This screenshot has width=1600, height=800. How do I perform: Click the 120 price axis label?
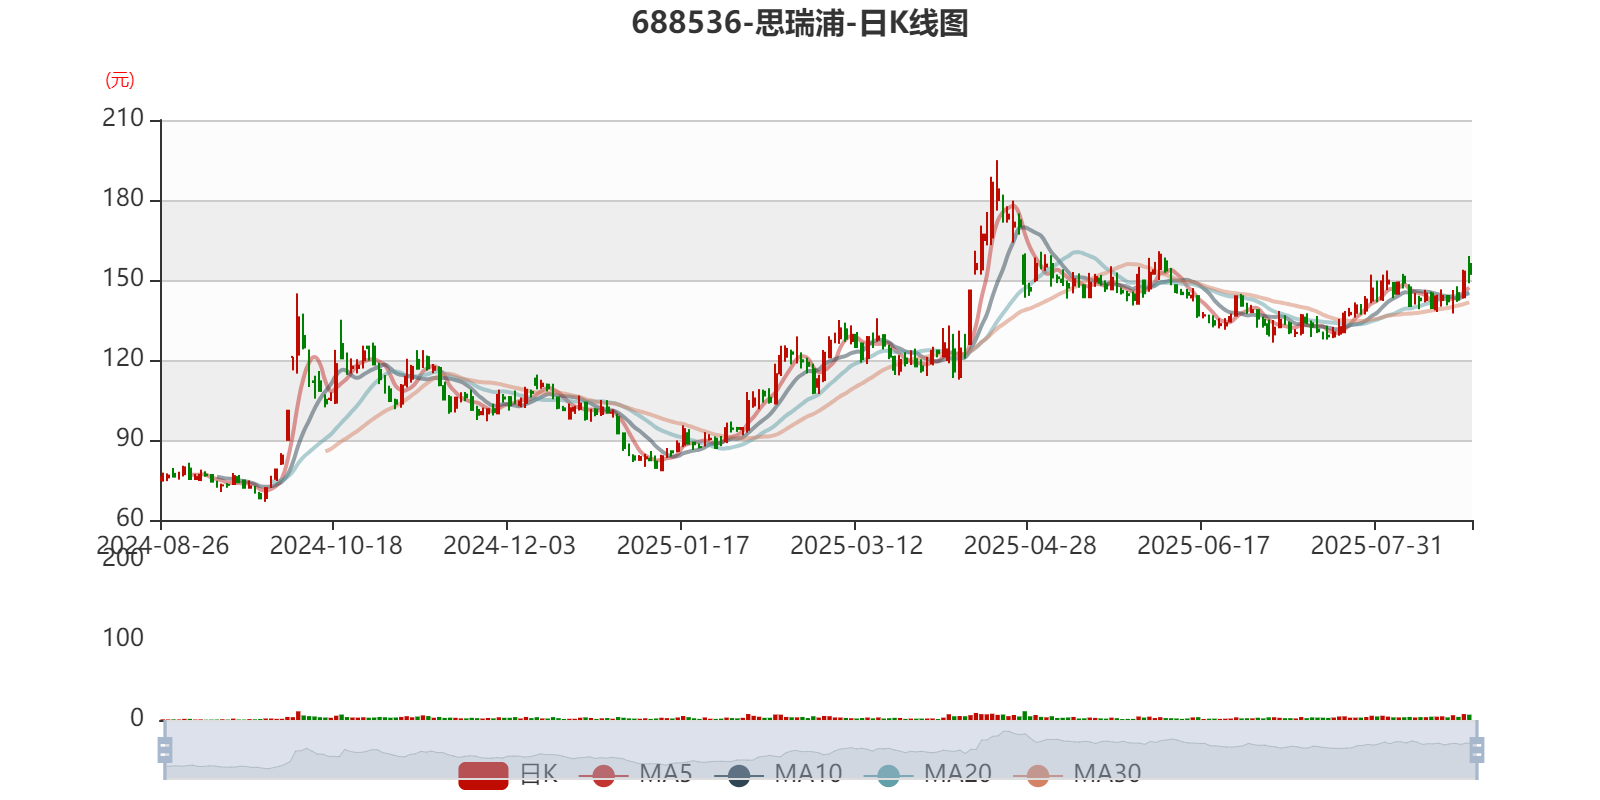coord(123,358)
